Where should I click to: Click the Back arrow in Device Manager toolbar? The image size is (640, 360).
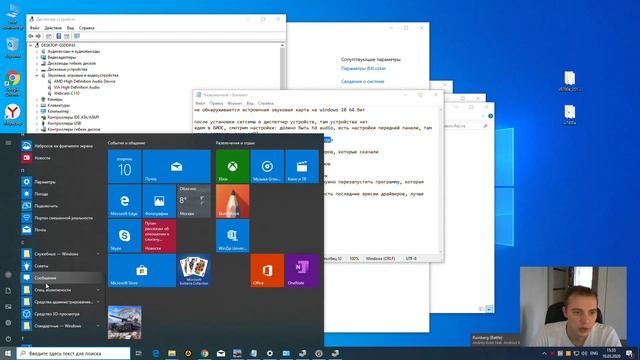coord(31,36)
